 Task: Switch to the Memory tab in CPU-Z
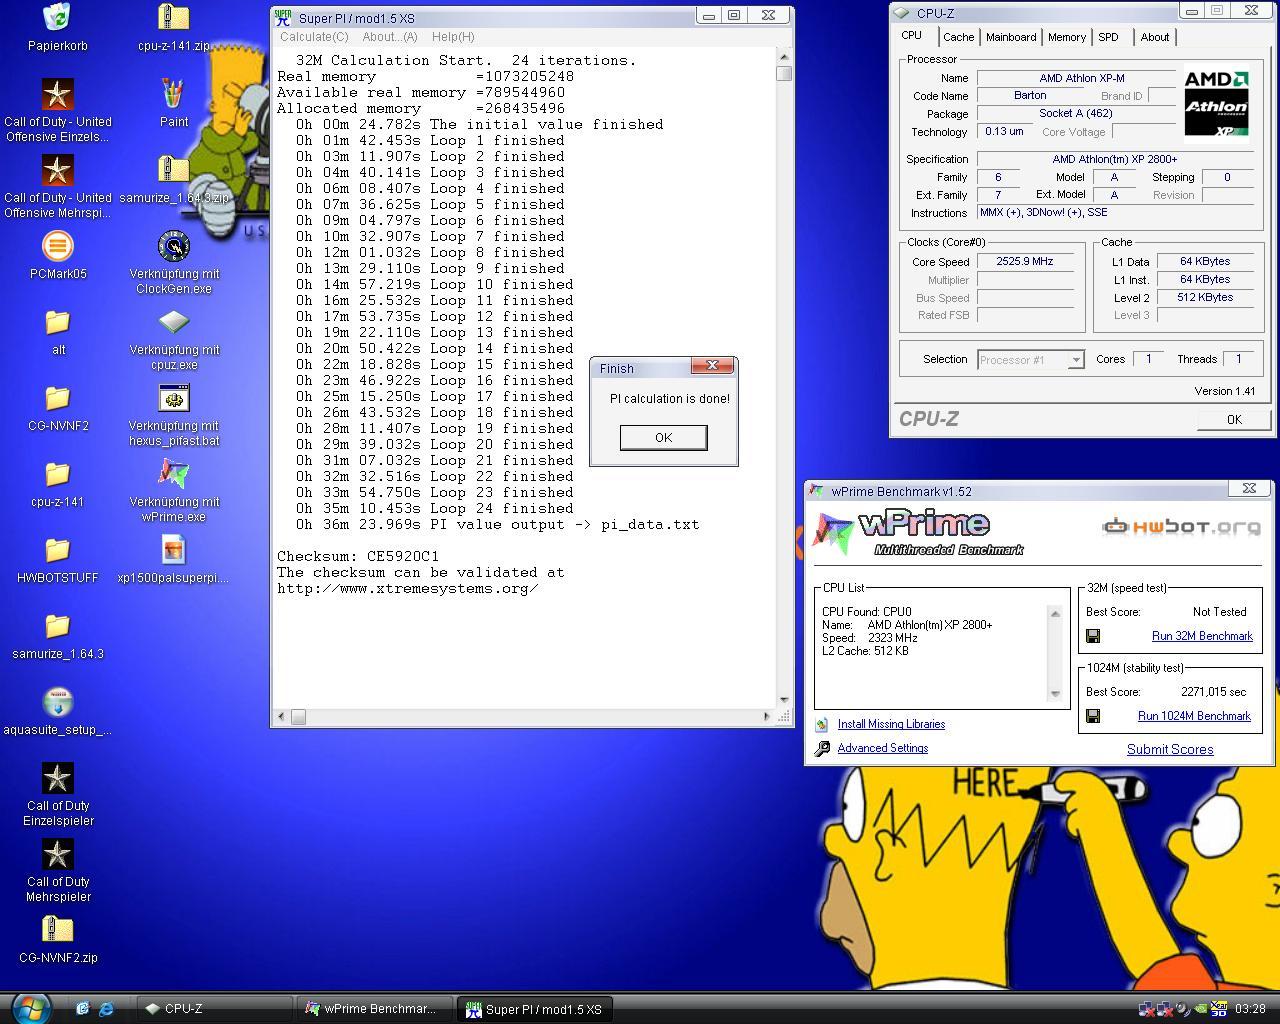[x=1067, y=37]
